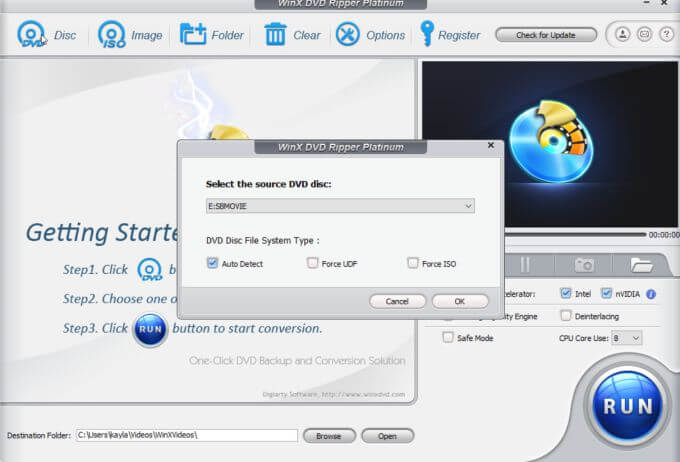Screen dimensions: 680x462
Task: Click the preview playback progress bar
Action: 575,235
